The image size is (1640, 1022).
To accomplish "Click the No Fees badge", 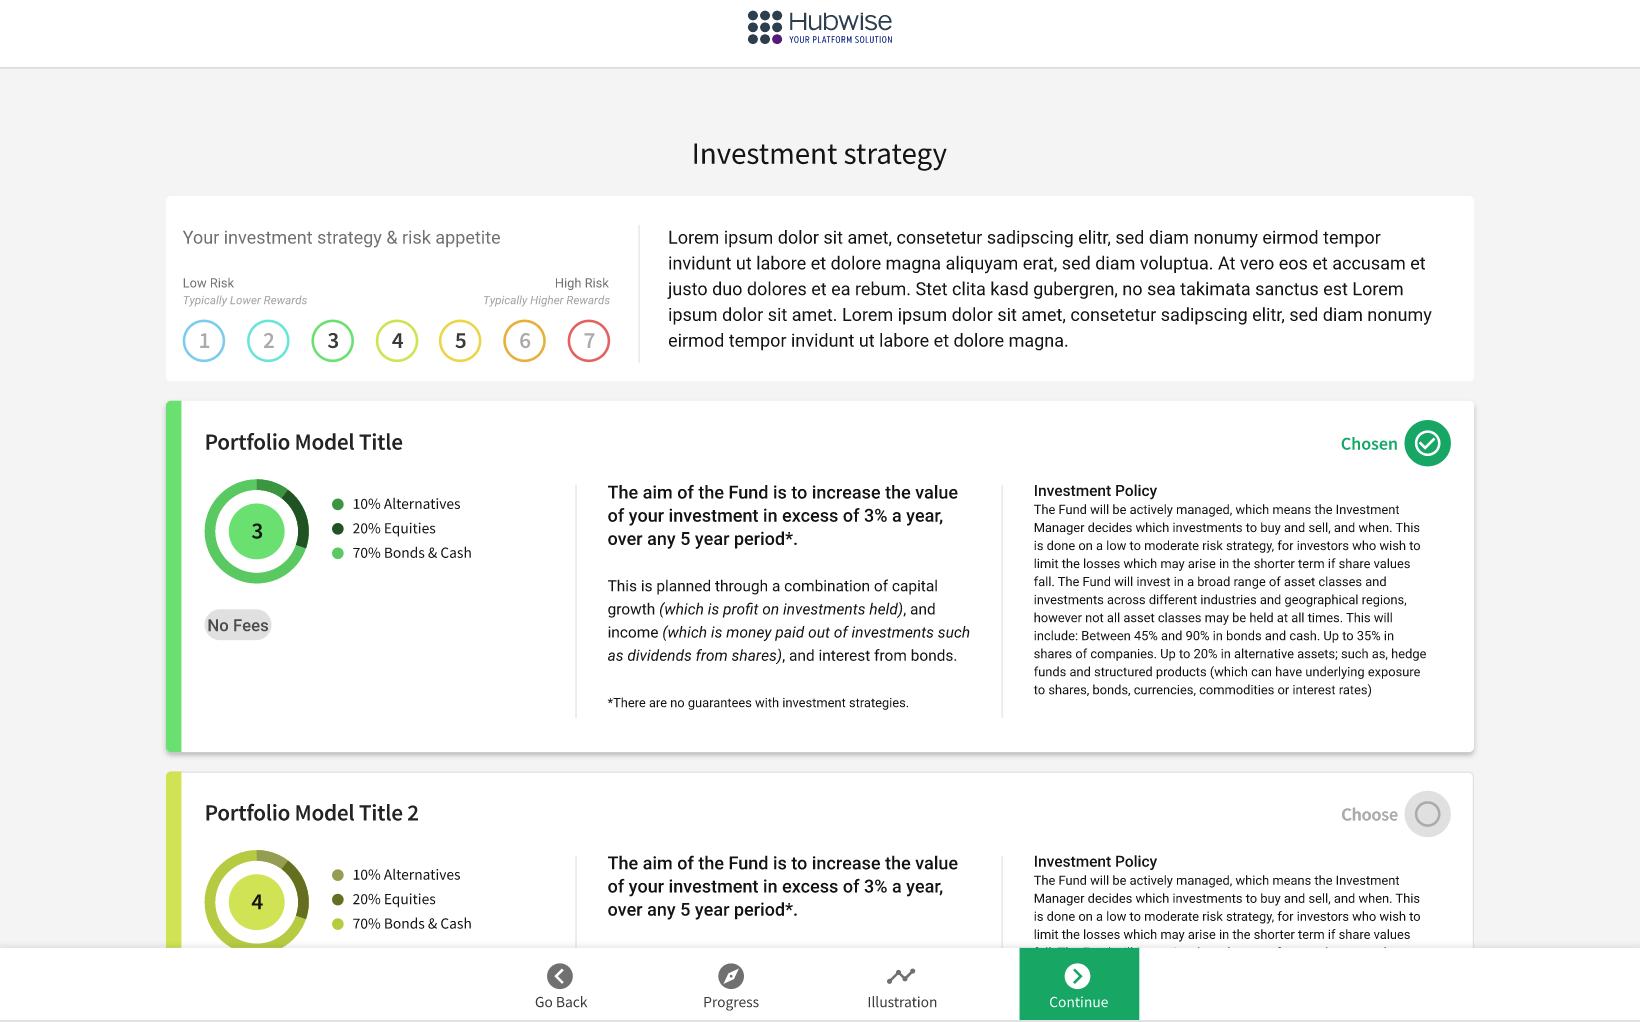I will point(238,625).
